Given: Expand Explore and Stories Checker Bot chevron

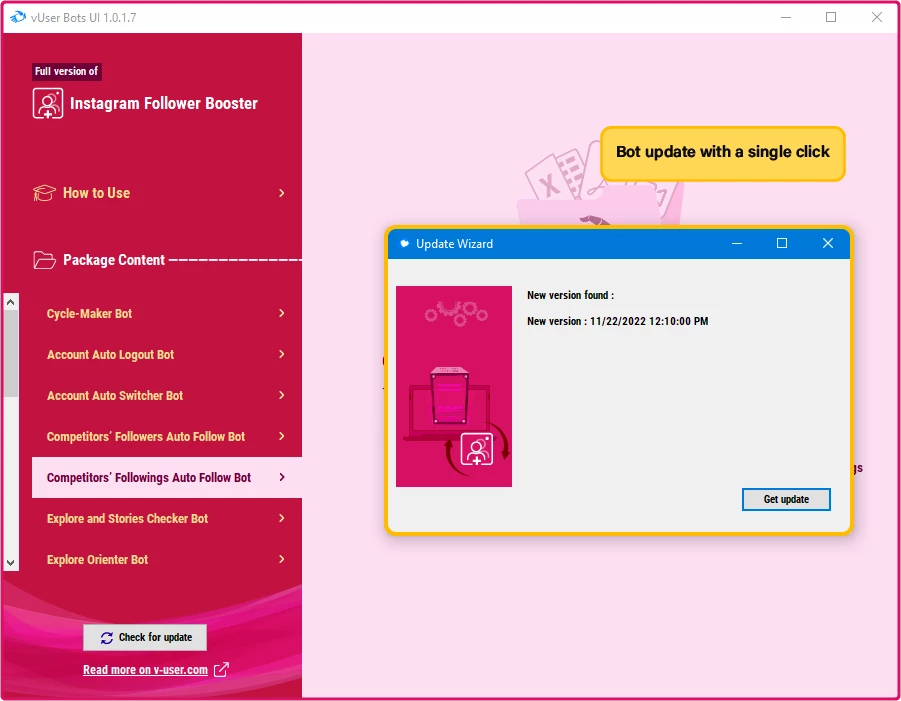Looking at the screenshot, I should click(x=282, y=518).
